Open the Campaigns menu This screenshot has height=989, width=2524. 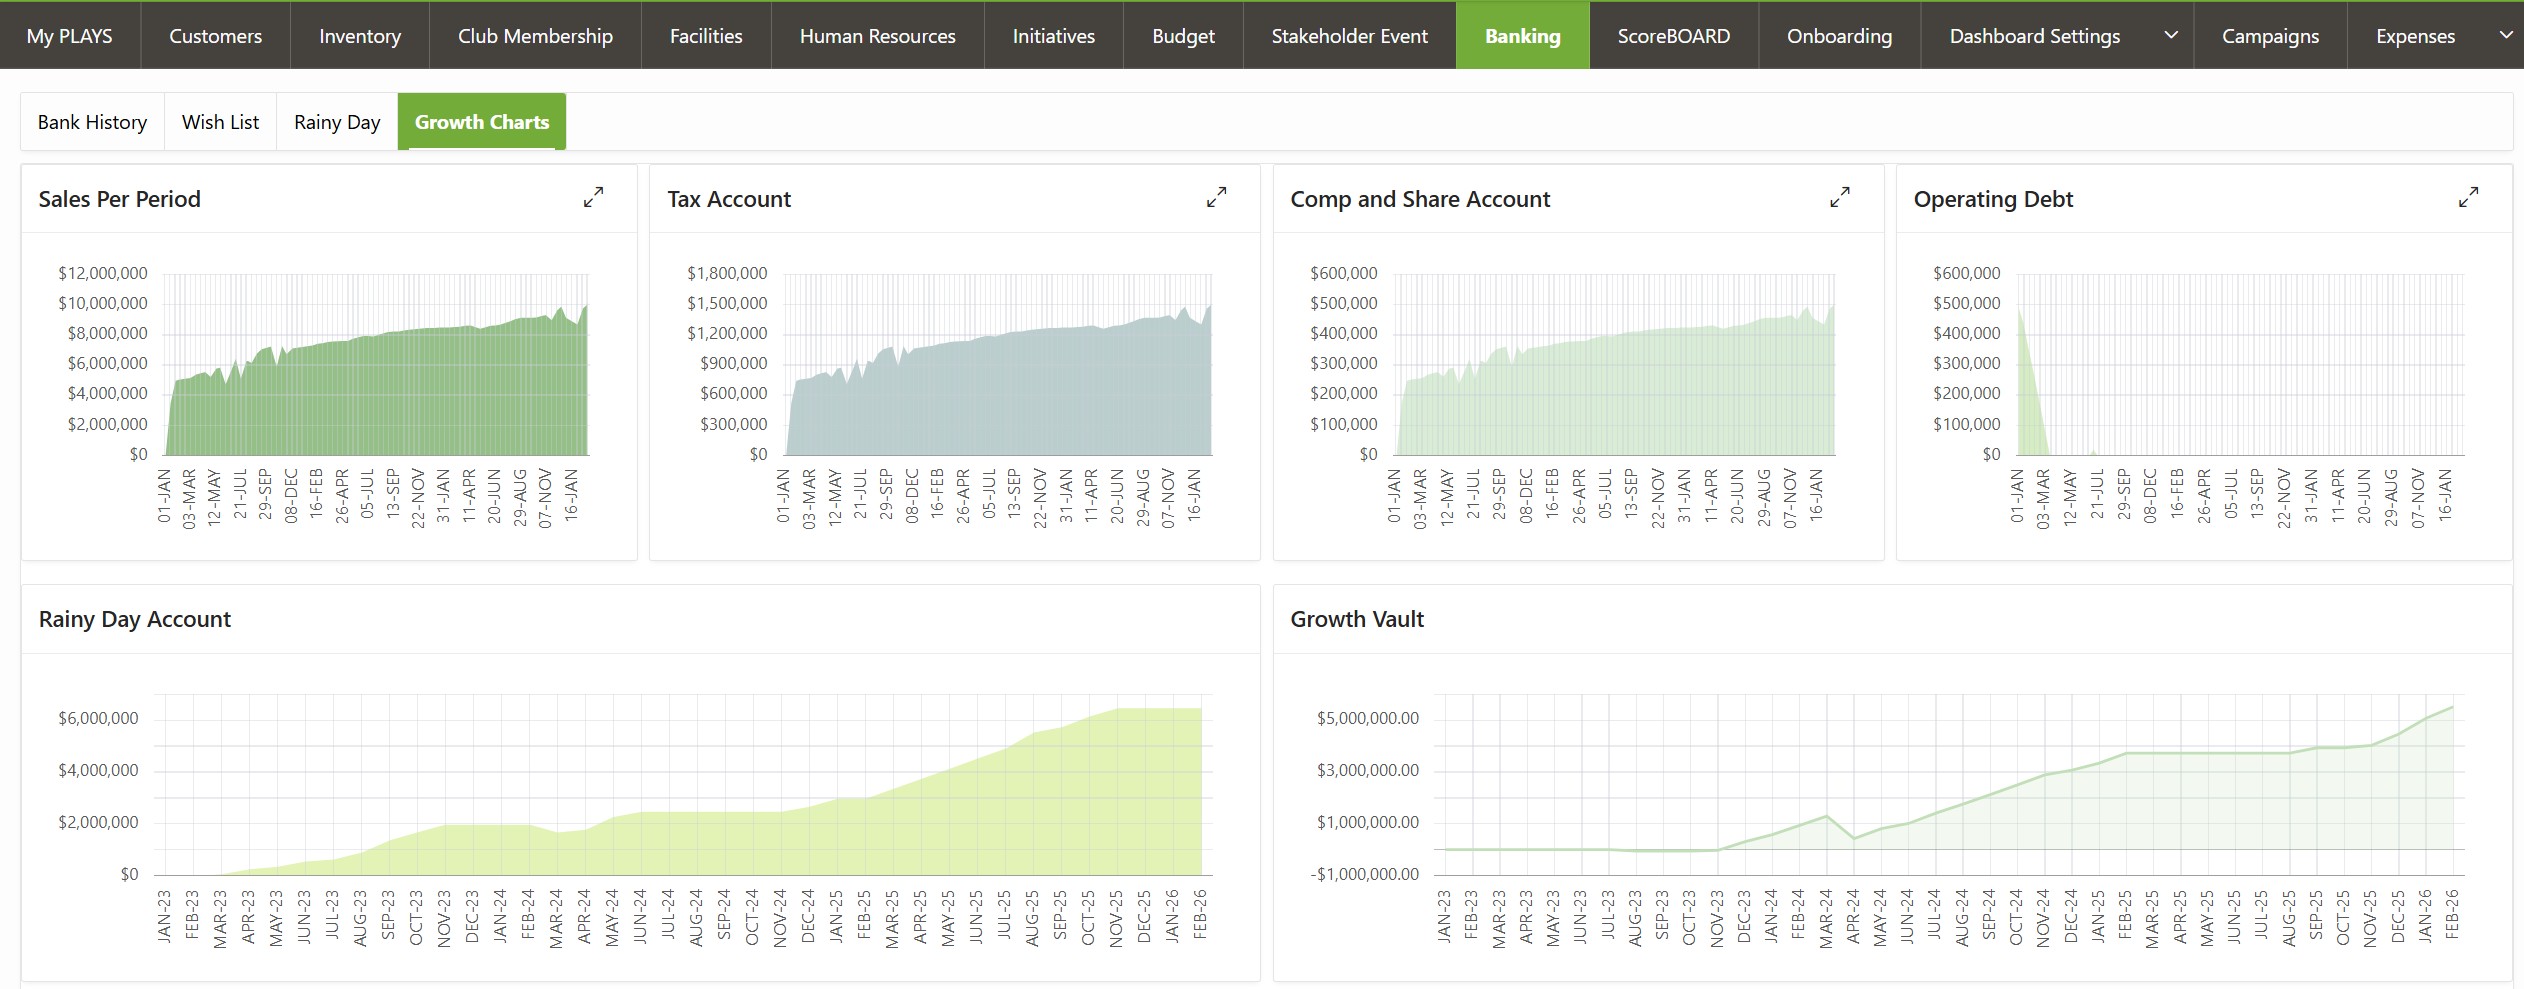tap(2270, 36)
